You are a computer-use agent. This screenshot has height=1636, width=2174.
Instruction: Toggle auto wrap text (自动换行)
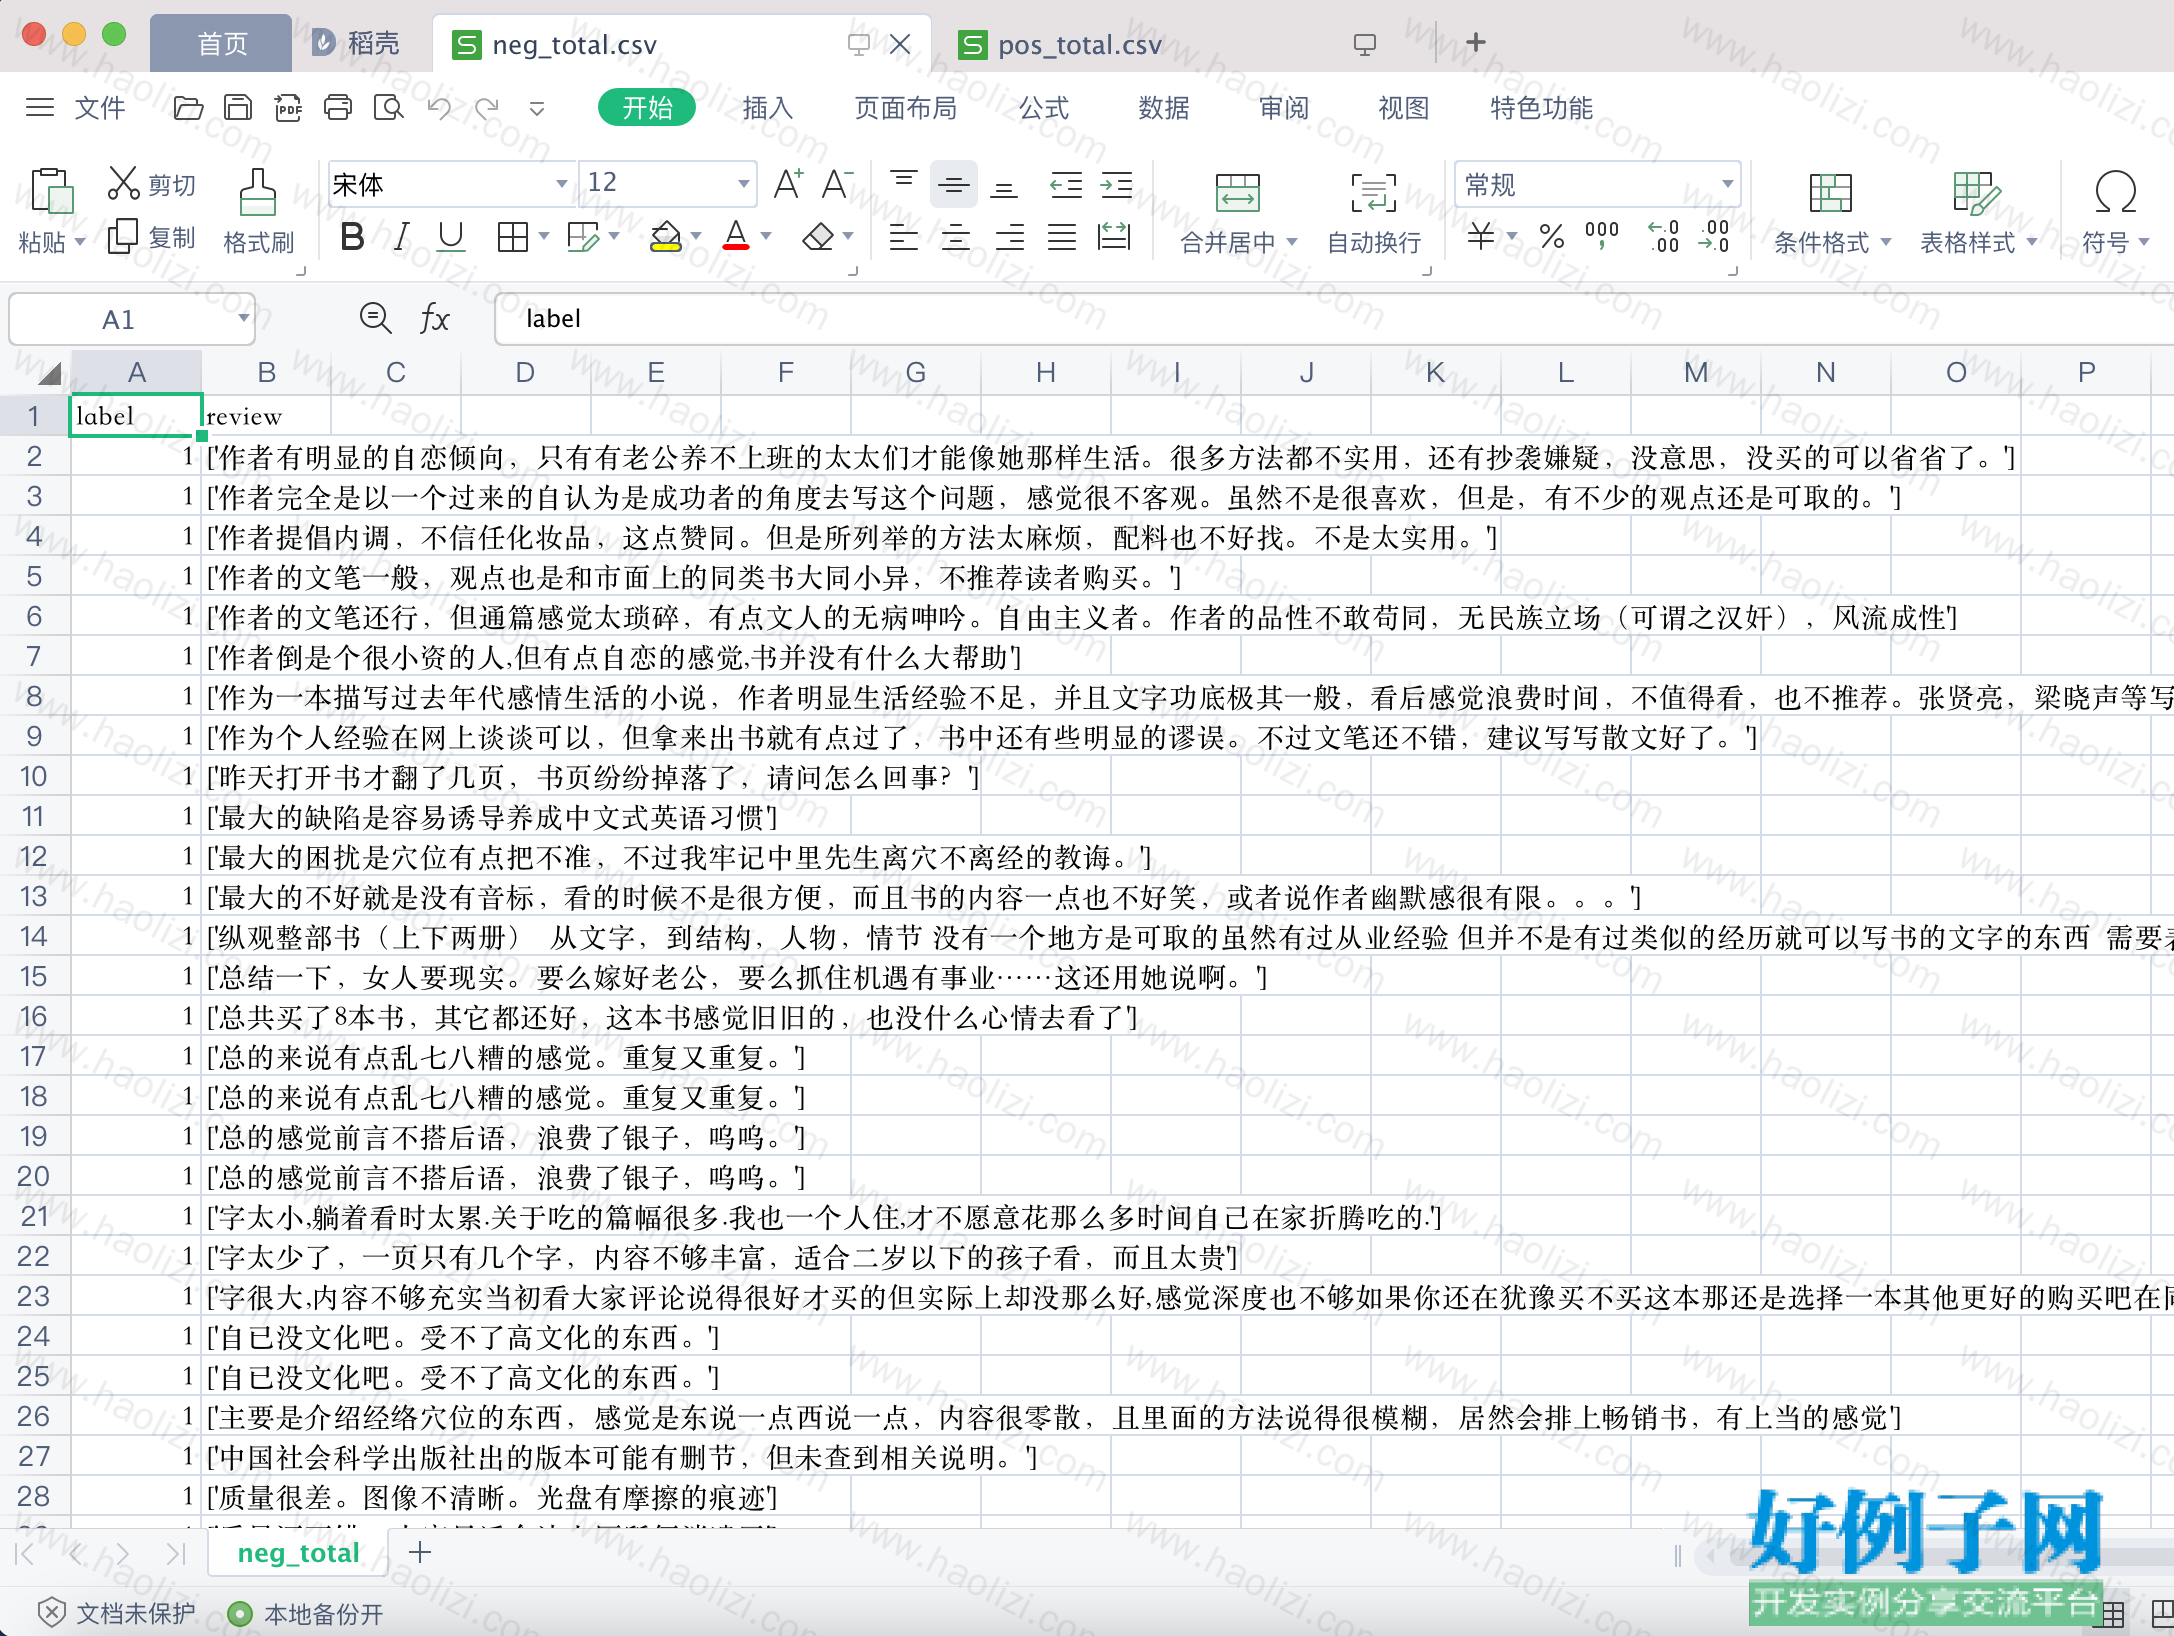pyautogui.click(x=1374, y=213)
